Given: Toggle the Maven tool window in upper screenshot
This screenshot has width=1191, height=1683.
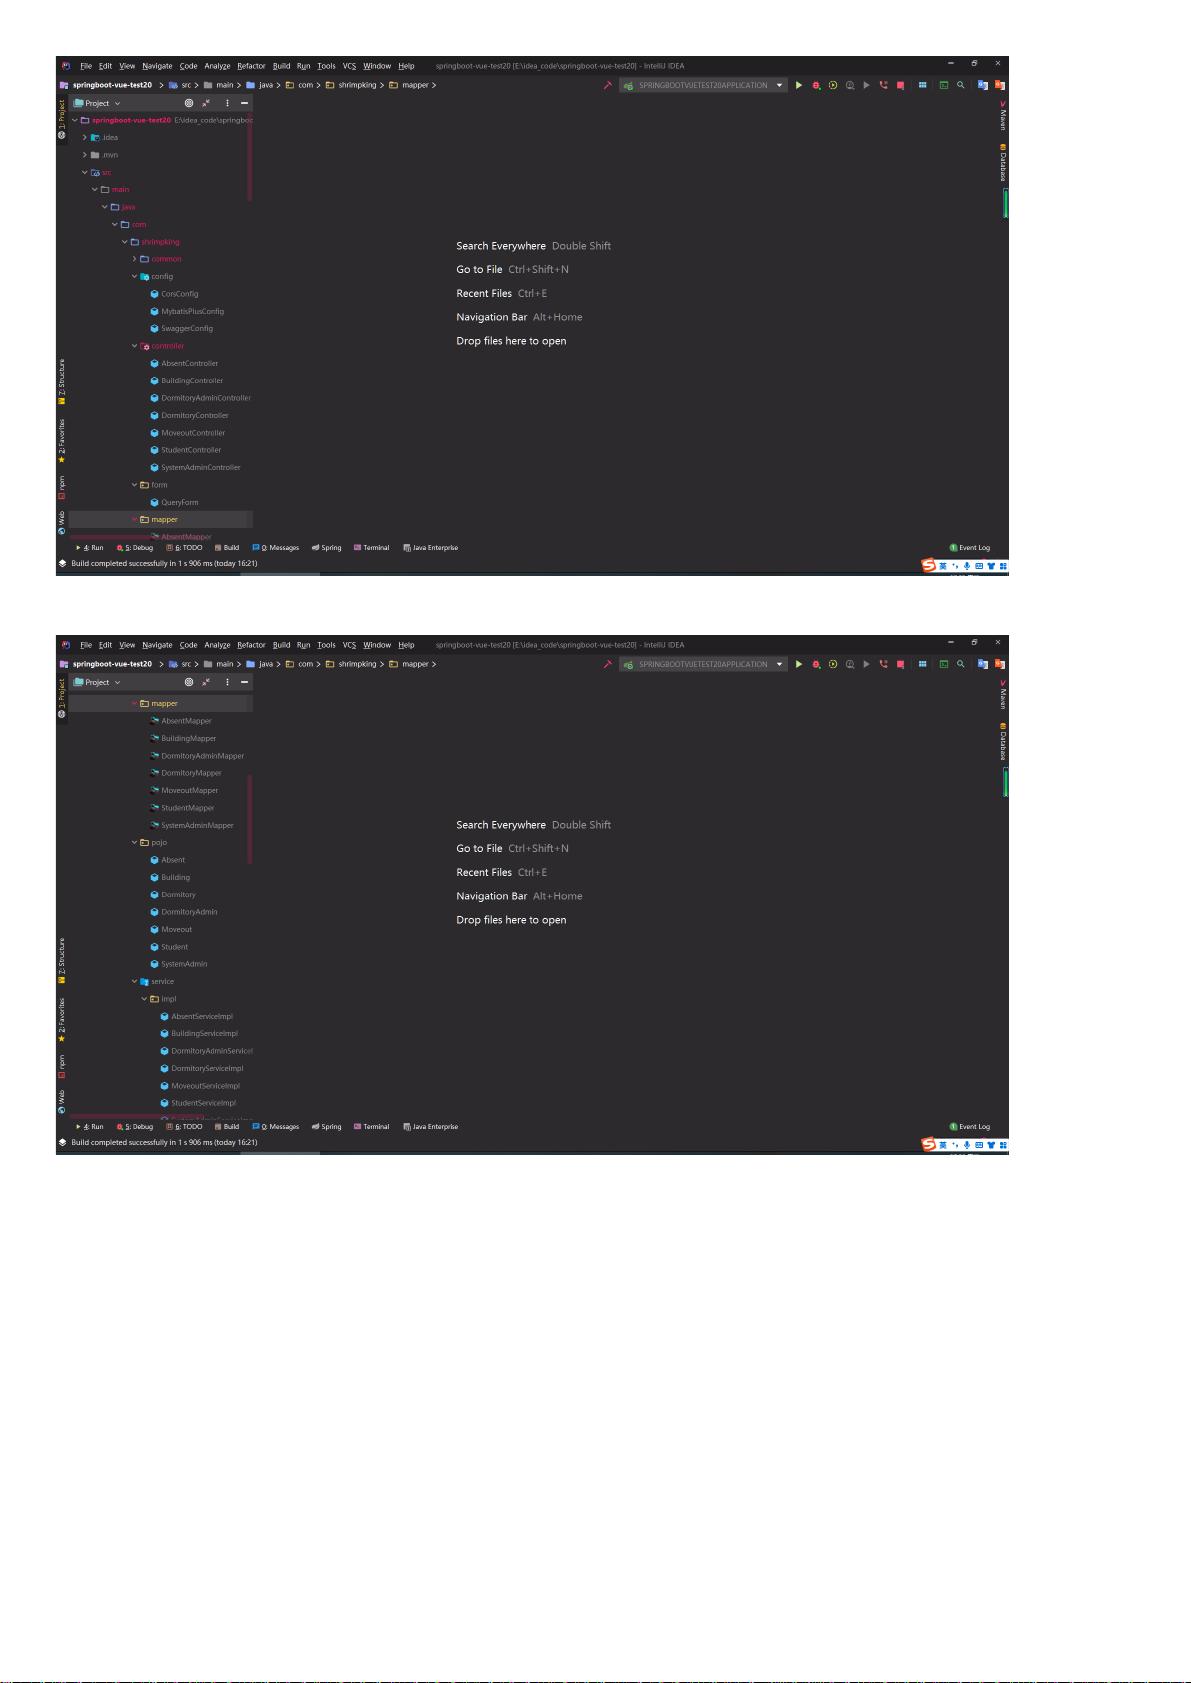Looking at the screenshot, I should tap(1003, 115).
